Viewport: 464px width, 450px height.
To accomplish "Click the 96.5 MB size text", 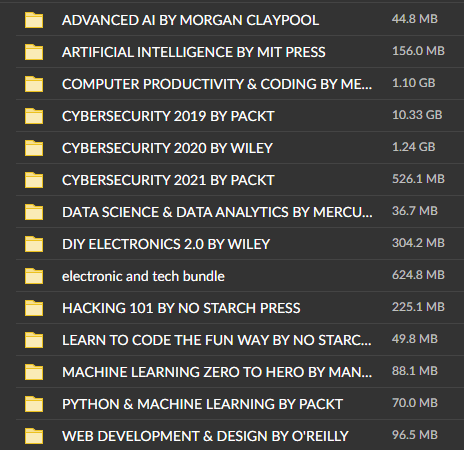I will (415, 435).
